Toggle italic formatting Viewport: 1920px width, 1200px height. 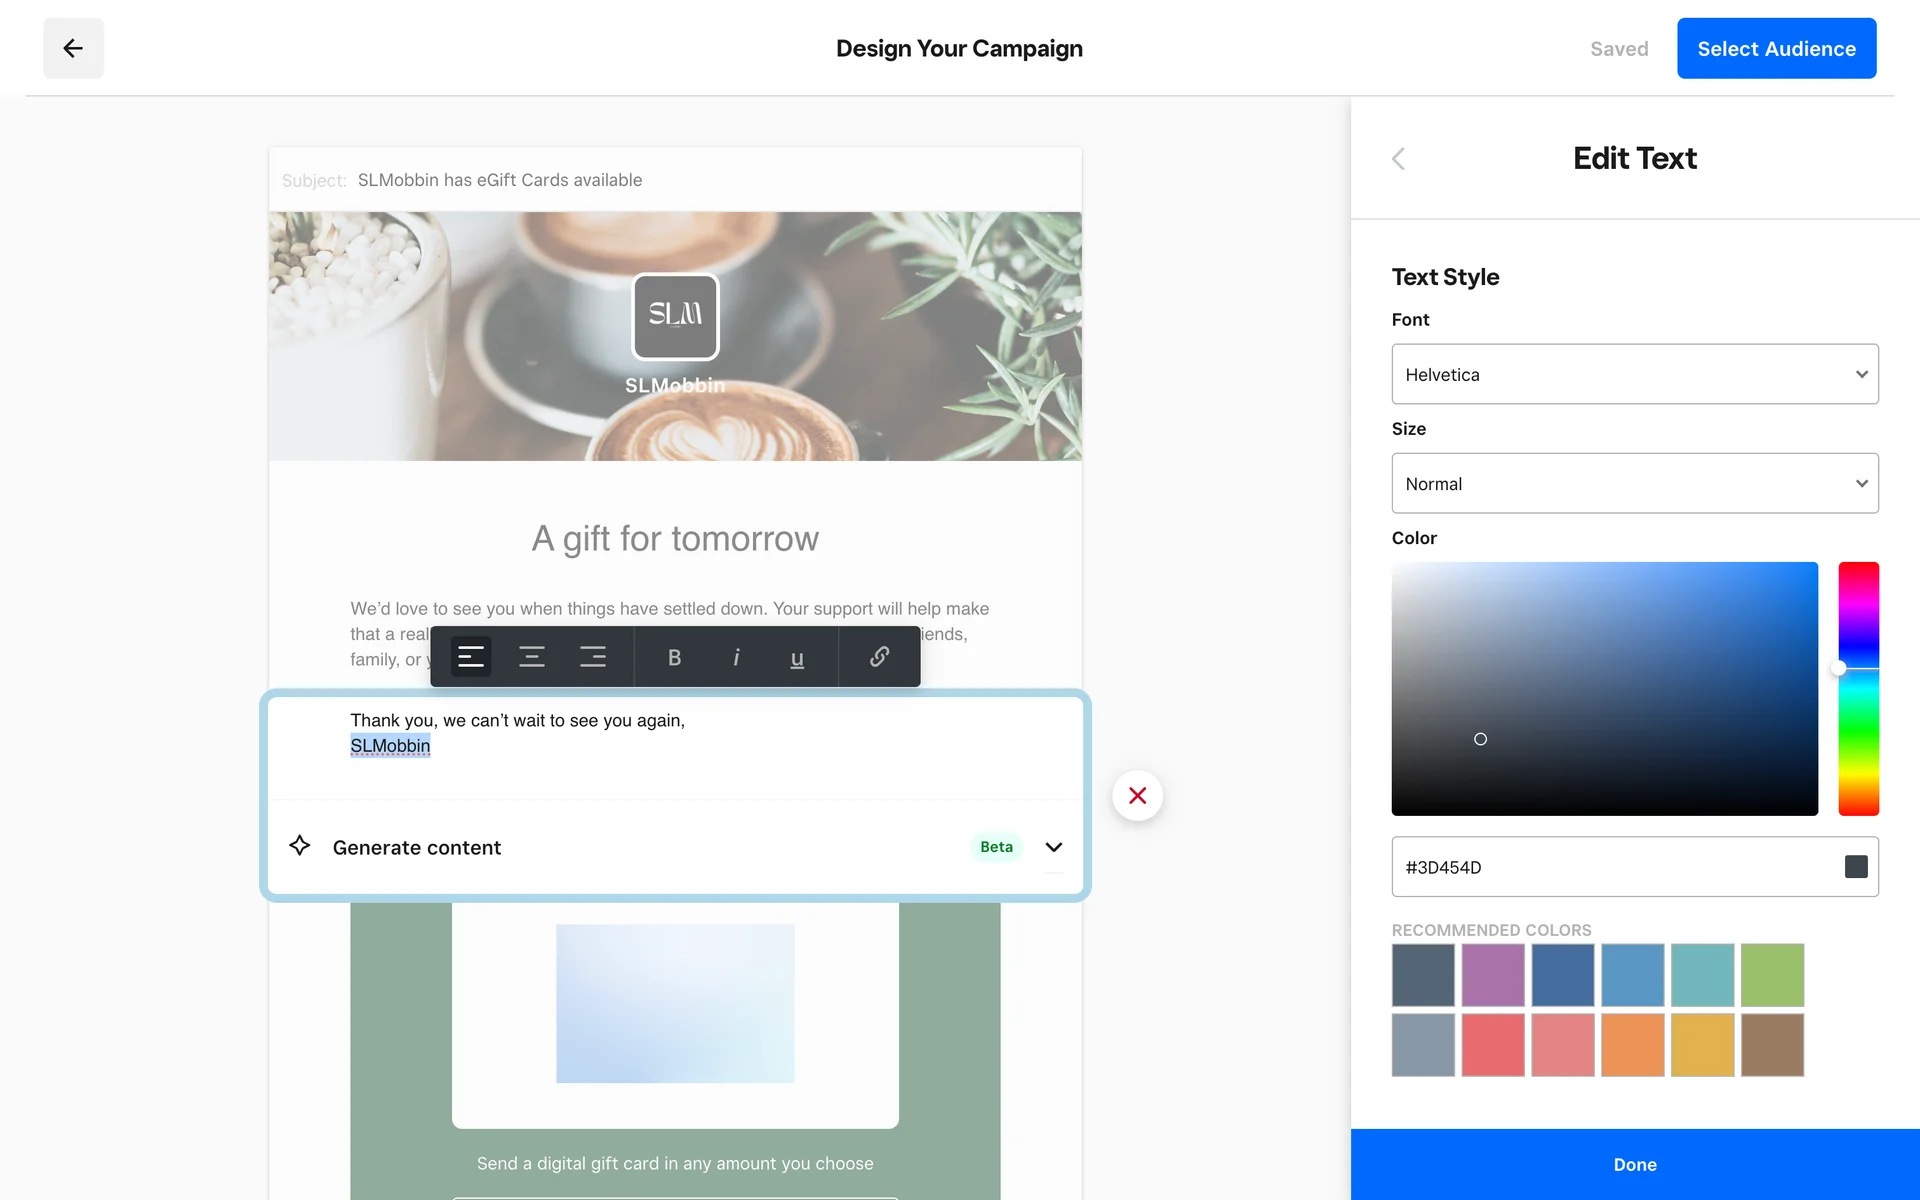pyautogui.click(x=736, y=657)
